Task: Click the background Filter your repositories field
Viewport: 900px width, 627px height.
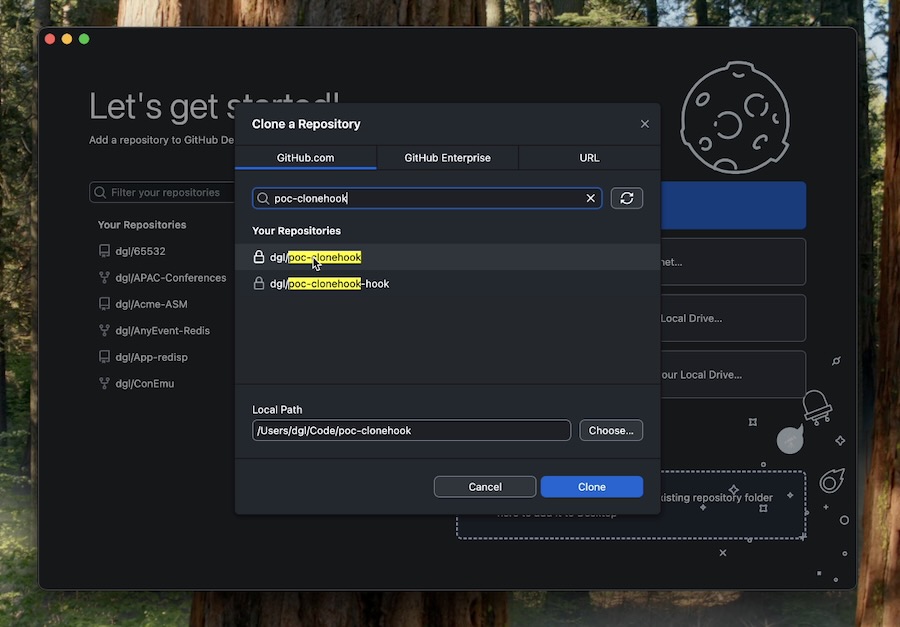Action: click(x=162, y=192)
